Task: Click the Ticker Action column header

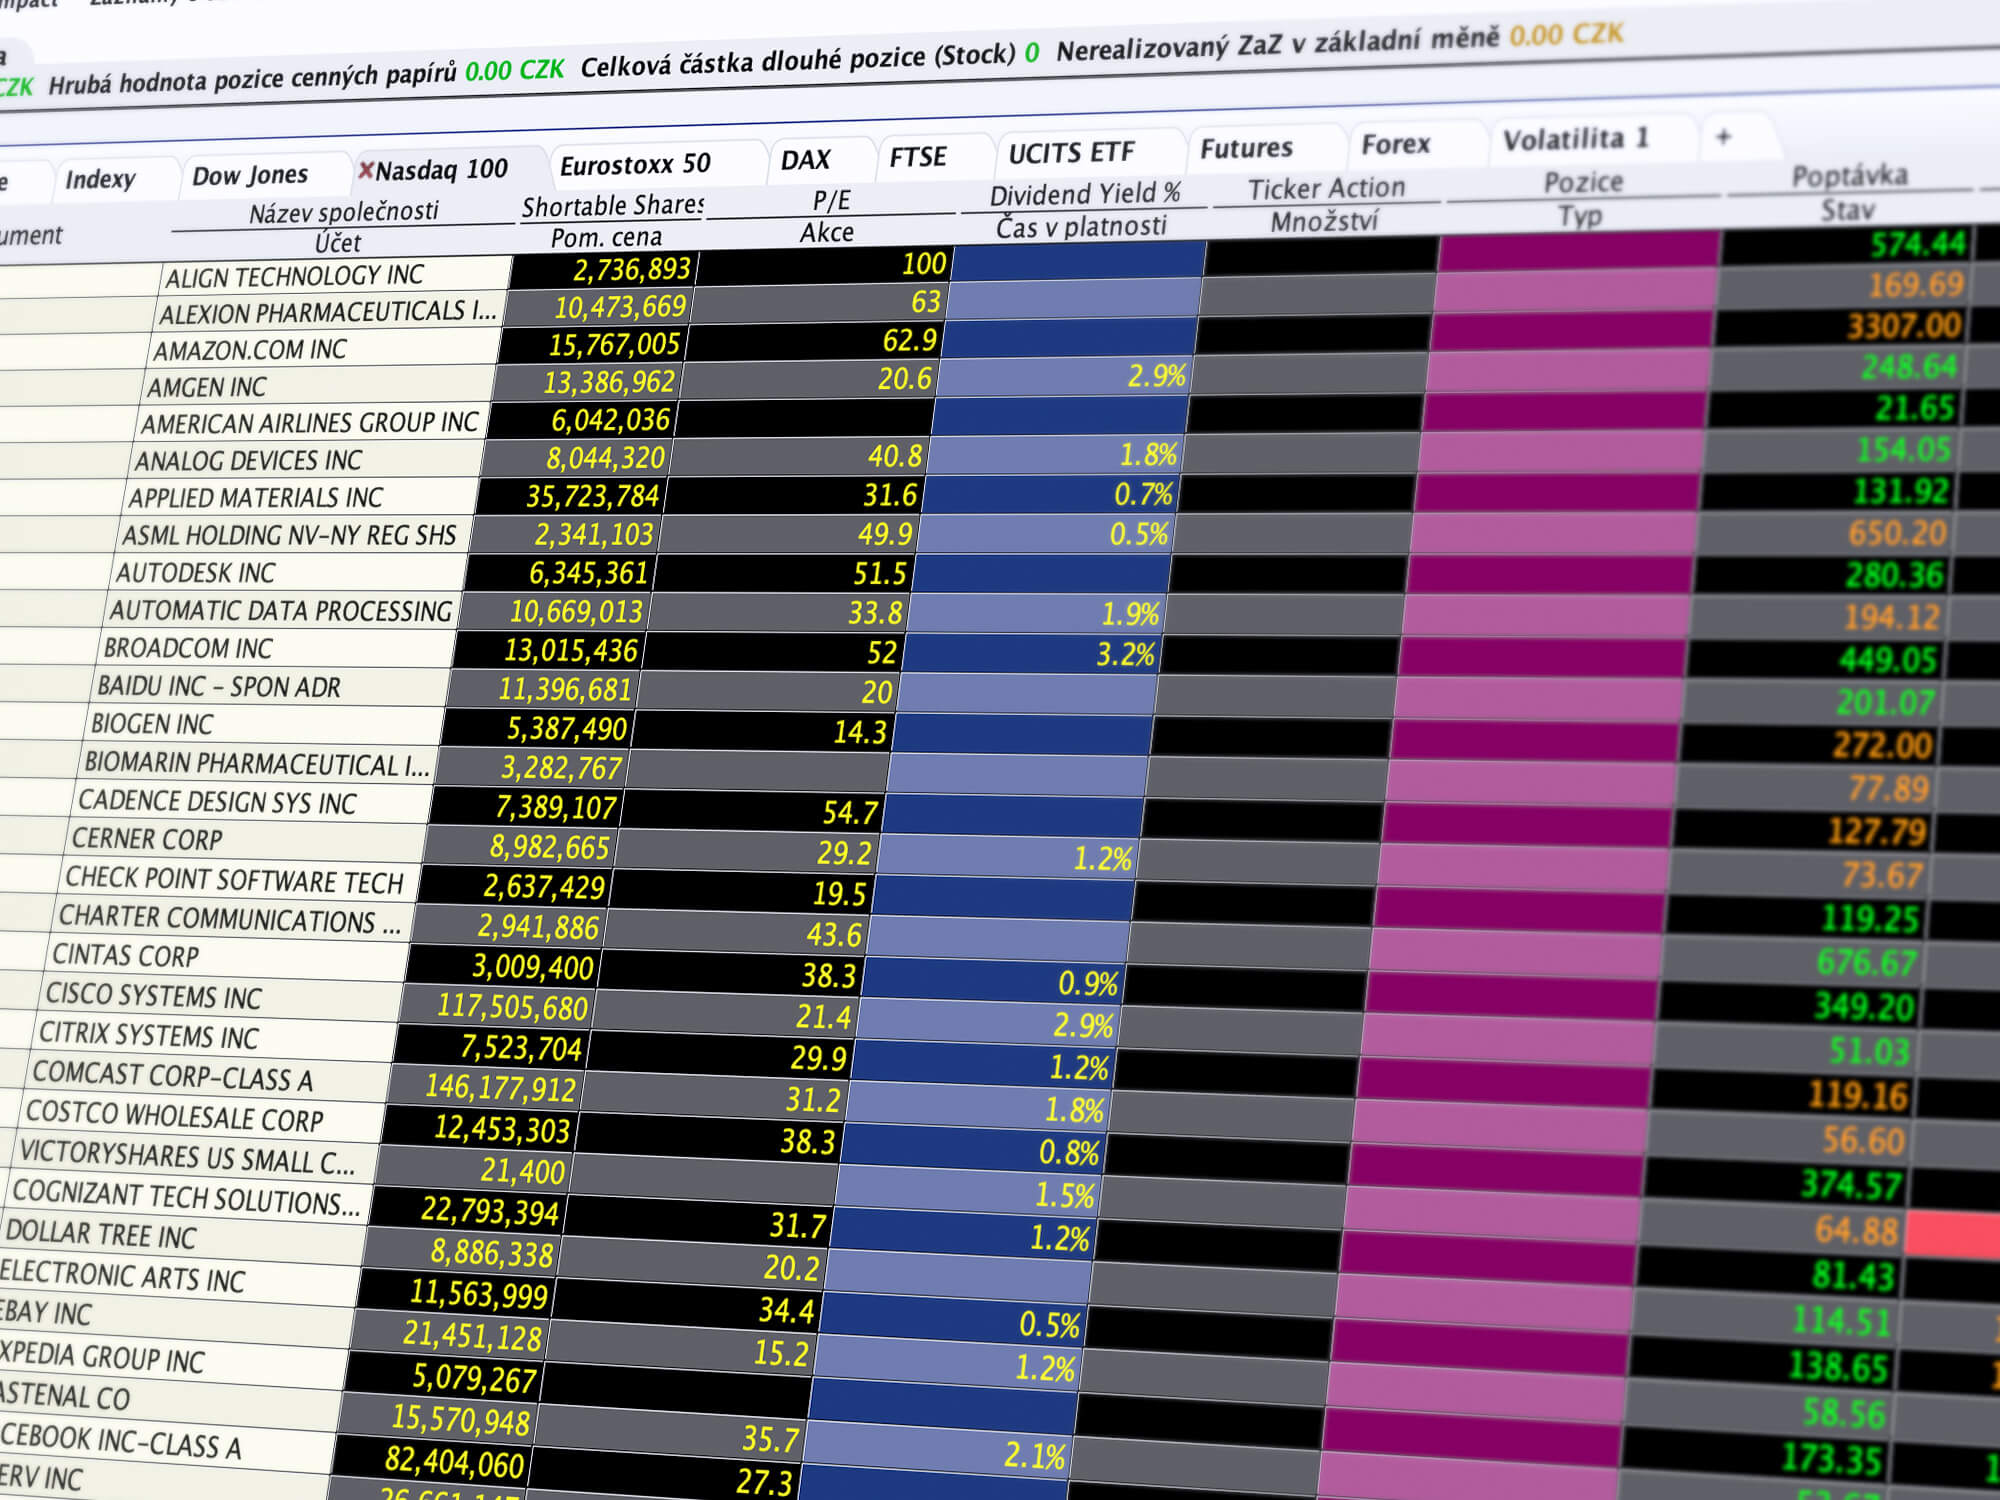Action: point(1326,188)
